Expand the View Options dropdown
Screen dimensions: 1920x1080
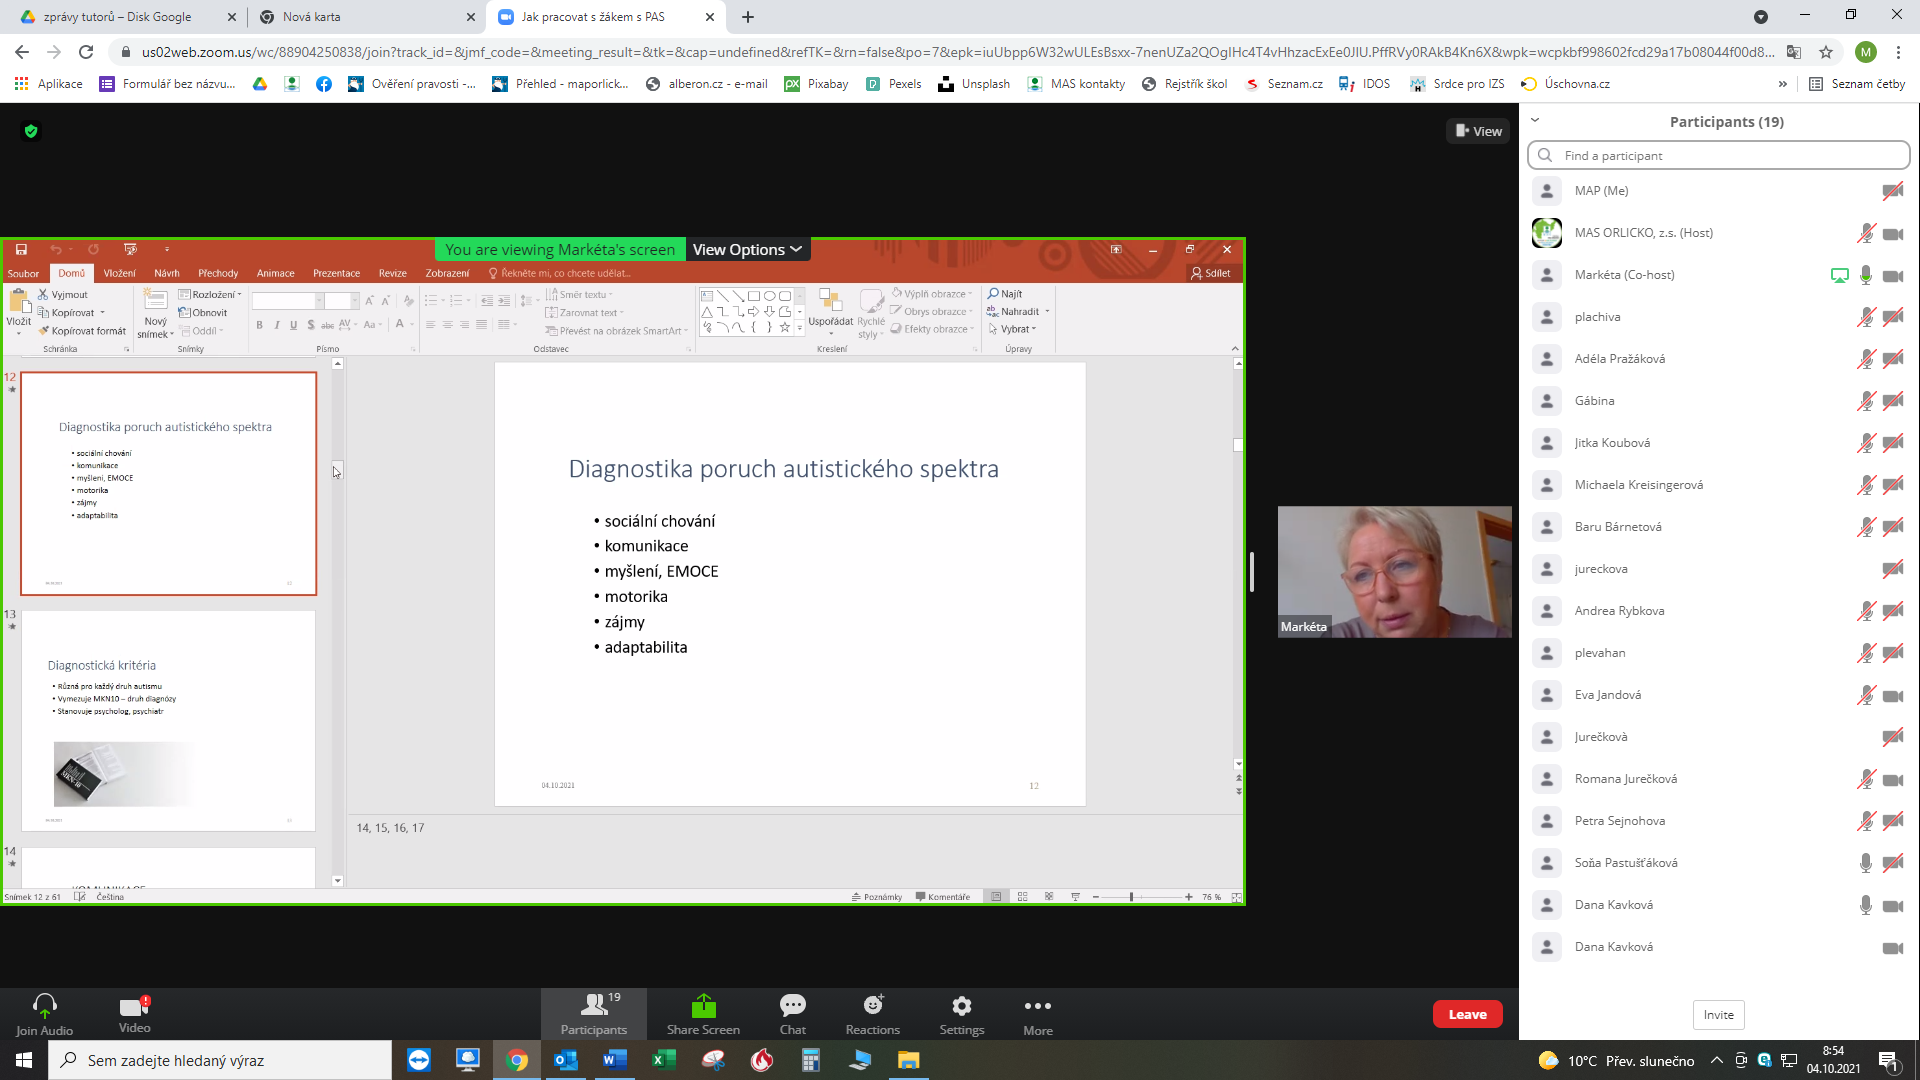[x=747, y=250]
